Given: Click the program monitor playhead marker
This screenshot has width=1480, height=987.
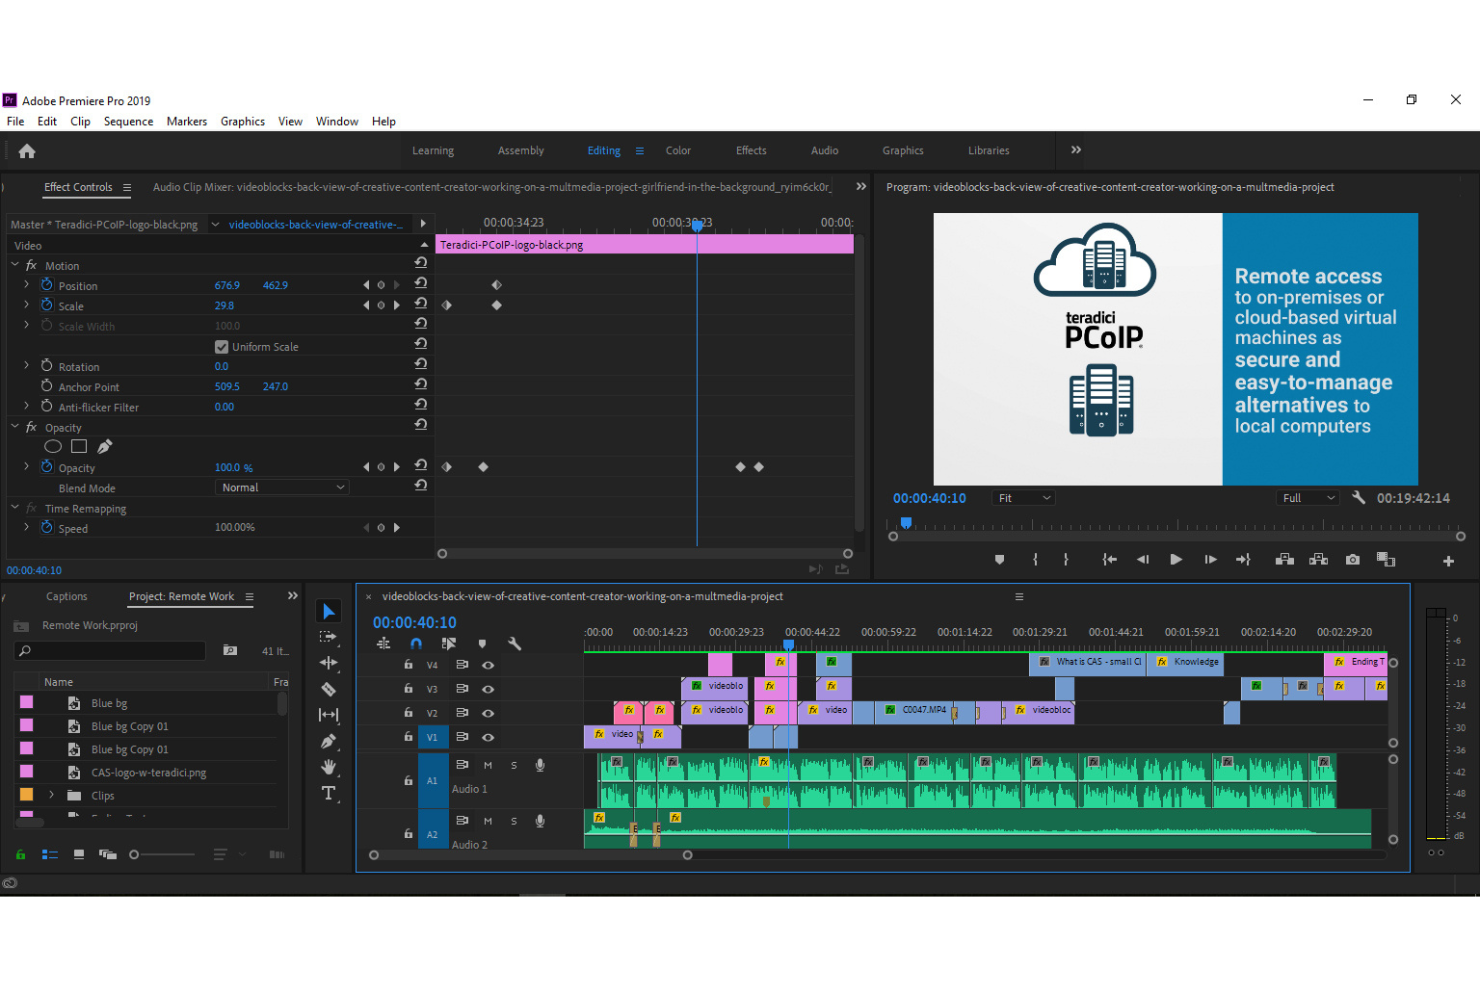Looking at the screenshot, I should 906,522.
